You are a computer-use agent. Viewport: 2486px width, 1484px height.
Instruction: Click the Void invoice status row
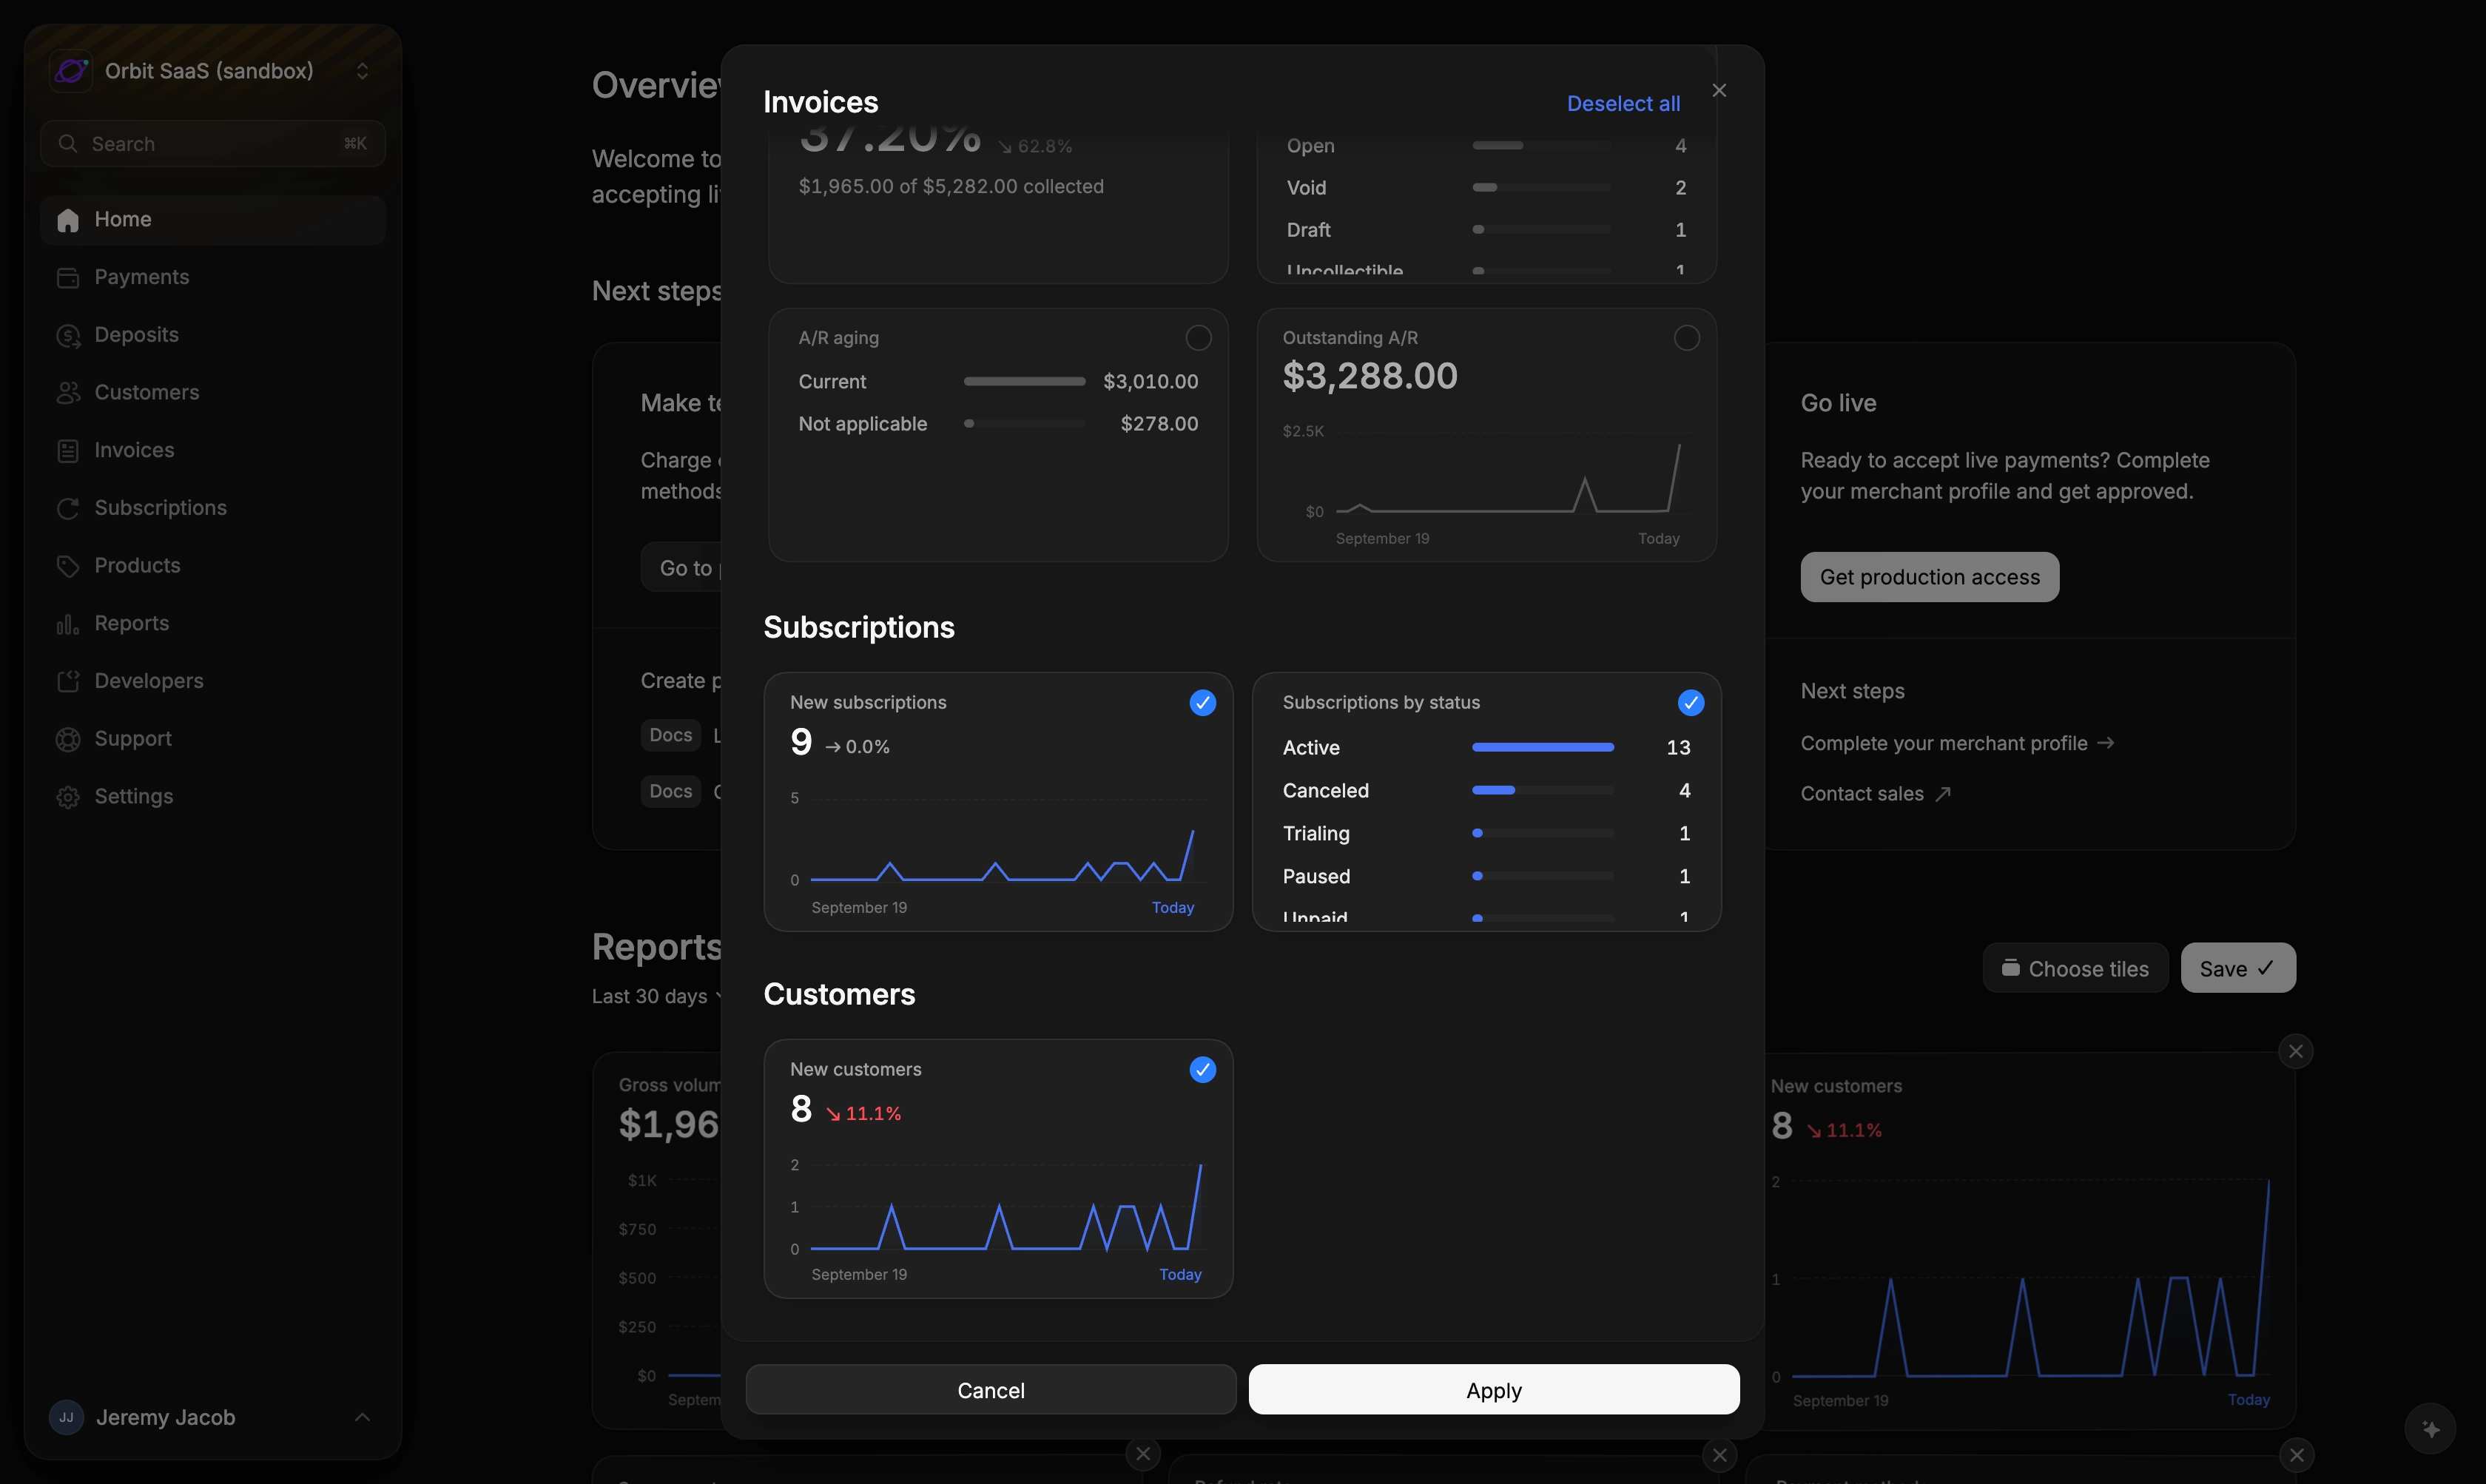point(1487,187)
